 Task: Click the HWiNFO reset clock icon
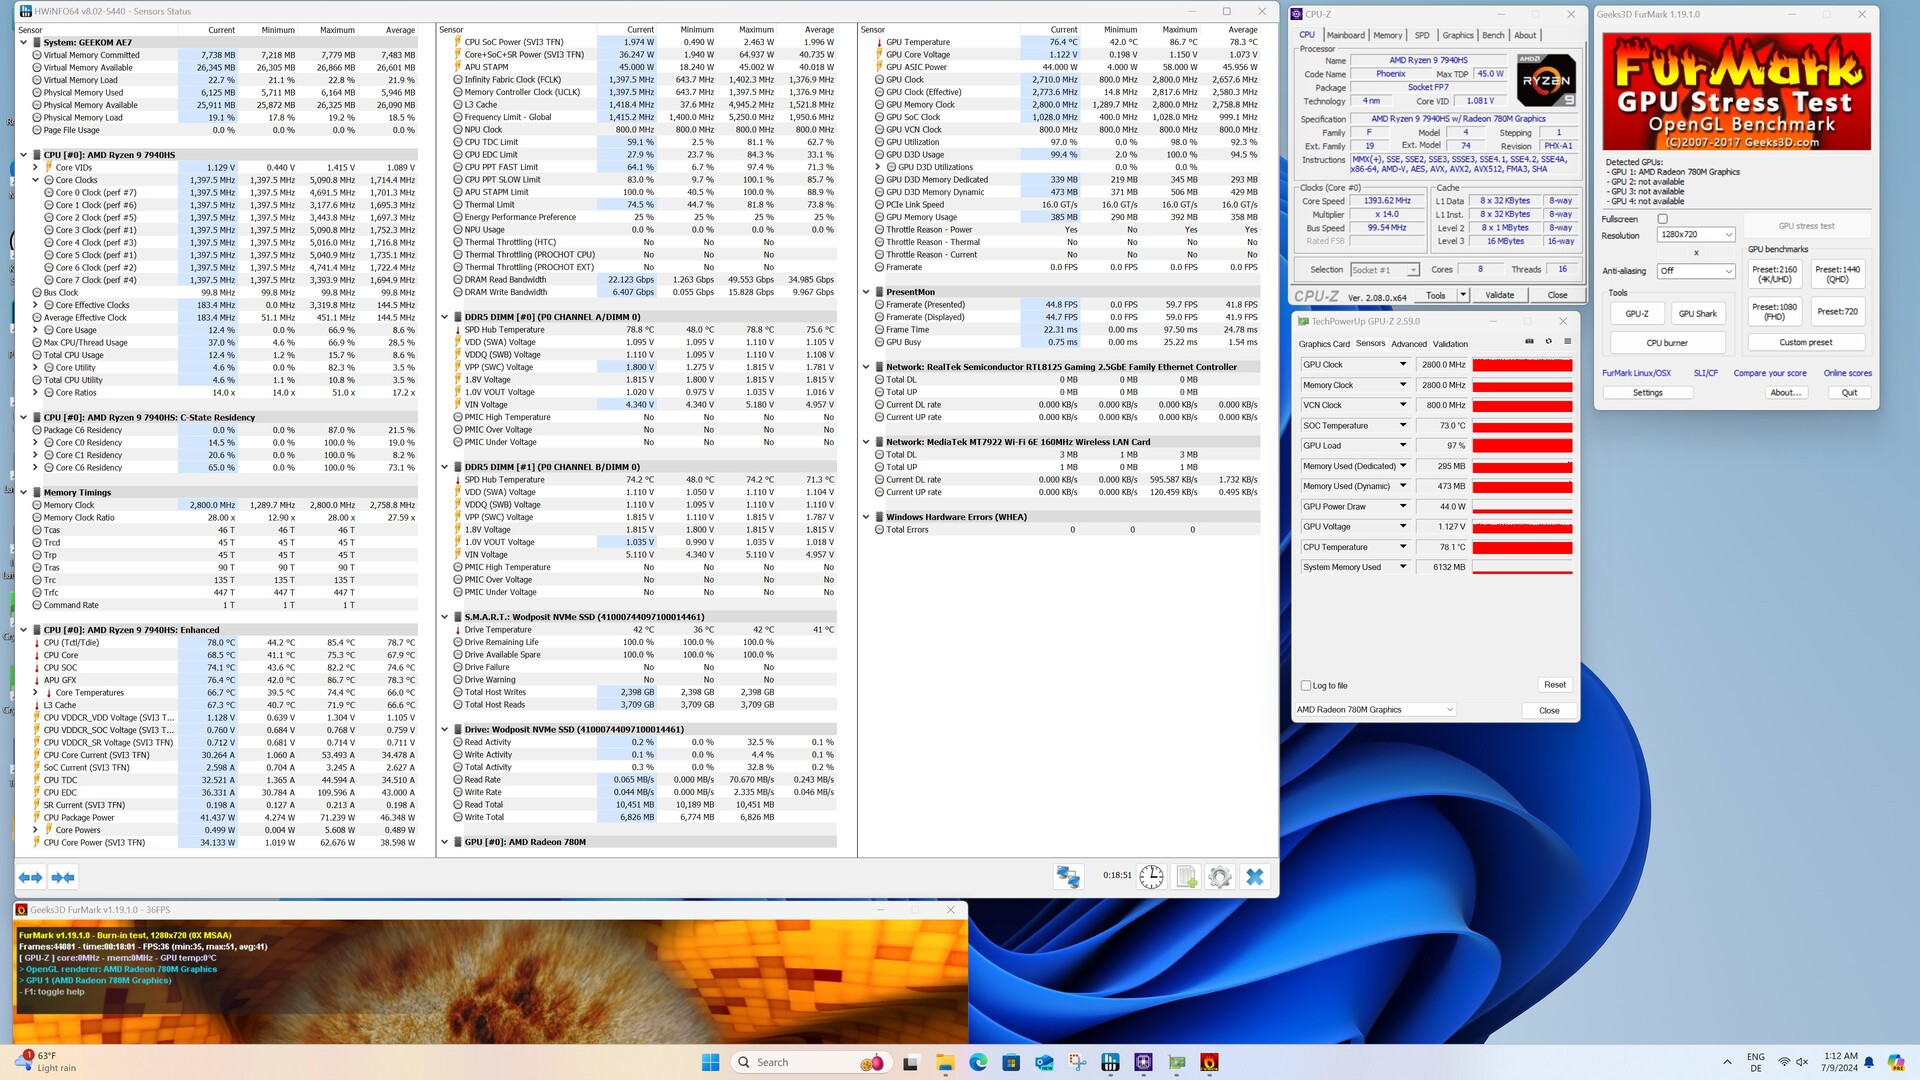(1151, 877)
